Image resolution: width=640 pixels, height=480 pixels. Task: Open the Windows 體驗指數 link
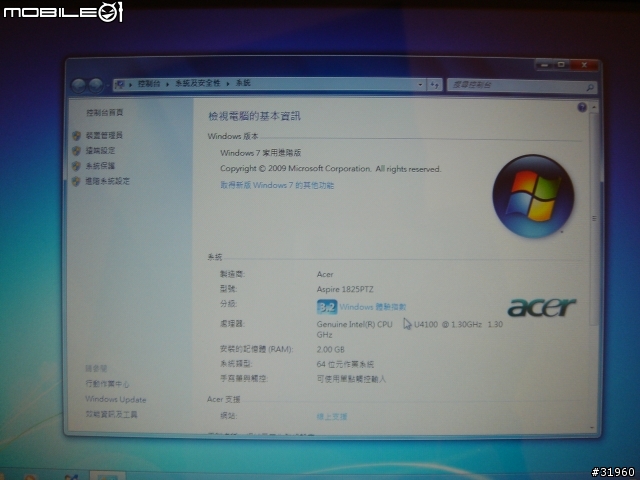(x=373, y=307)
